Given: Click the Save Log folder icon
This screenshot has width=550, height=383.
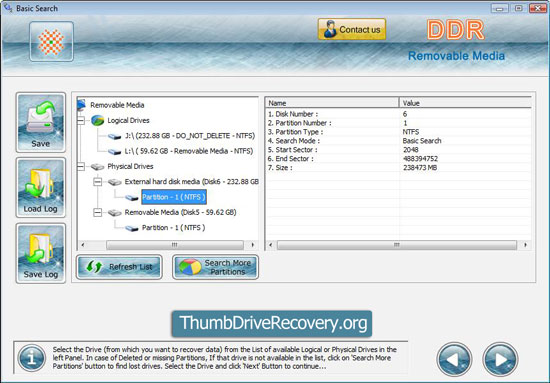Looking at the screenshot, I should pos(41,253).
